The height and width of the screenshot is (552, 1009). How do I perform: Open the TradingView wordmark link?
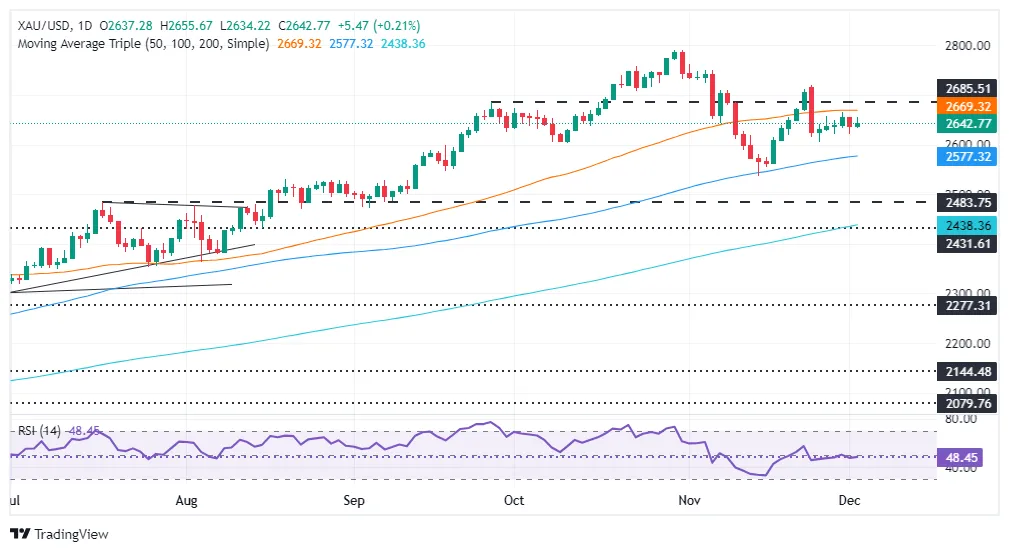(x=71, y=534)
